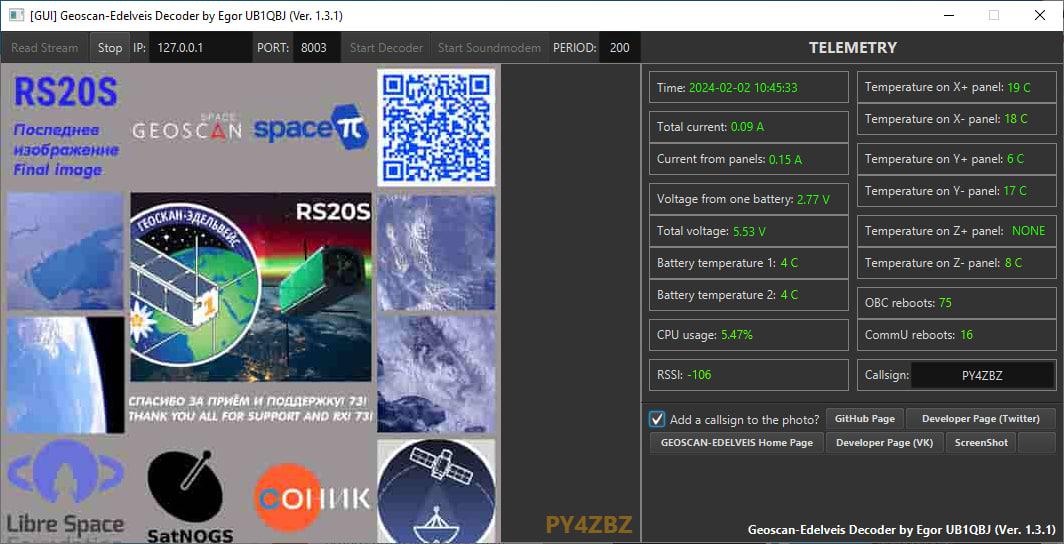Toggle Add a callsign to the photo checkbox
Image resolution: width=1064 pixels, height=544 pixels.
tap(656, 419)
